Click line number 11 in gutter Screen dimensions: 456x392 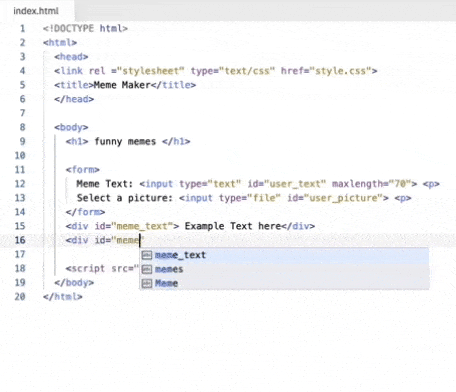(20, 170)
